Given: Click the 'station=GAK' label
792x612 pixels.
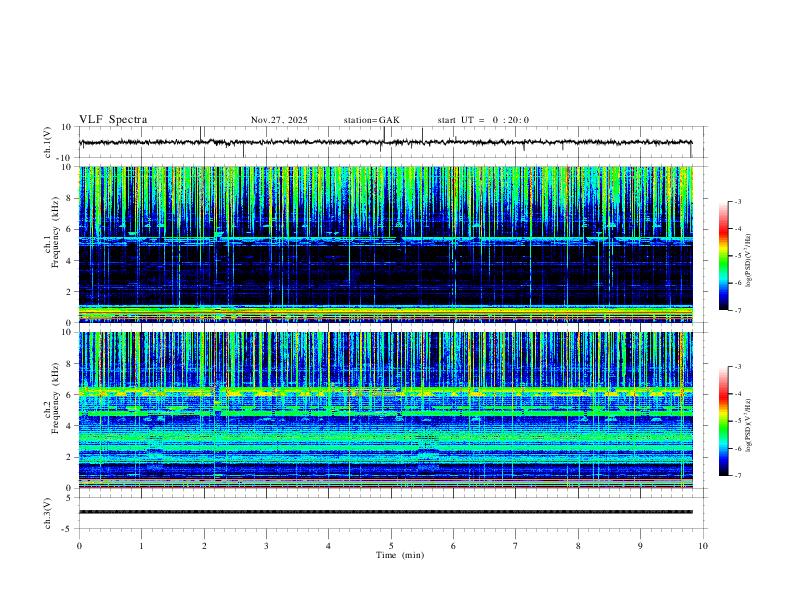Looking at the screenshot, I should [x=372, y=120].
